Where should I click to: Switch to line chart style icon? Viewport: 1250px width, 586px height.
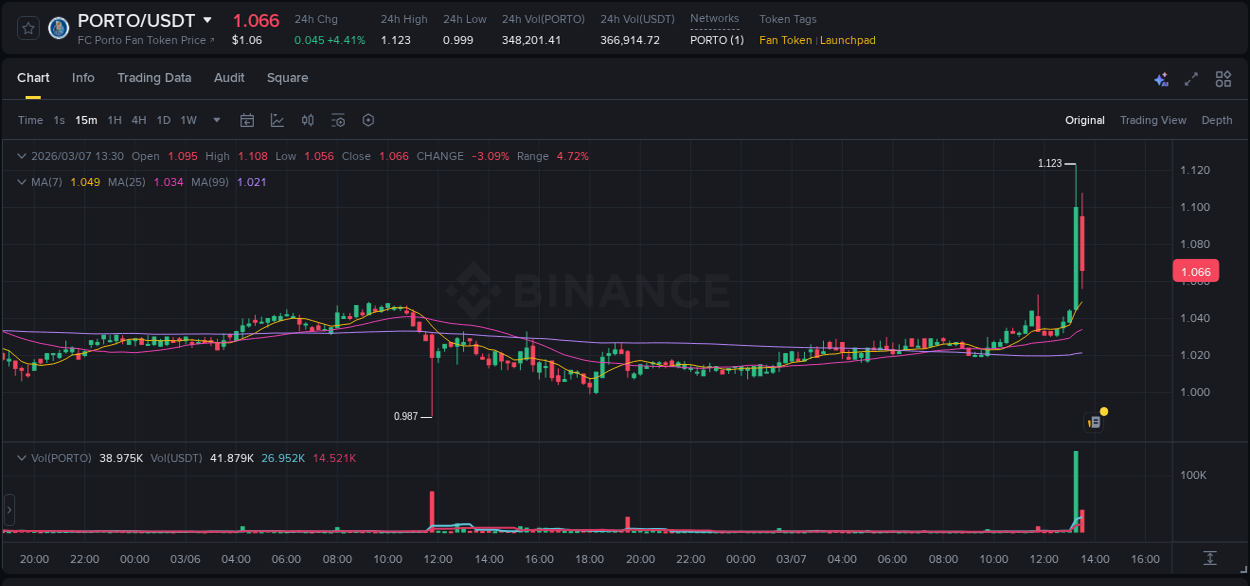click(277, 120)
